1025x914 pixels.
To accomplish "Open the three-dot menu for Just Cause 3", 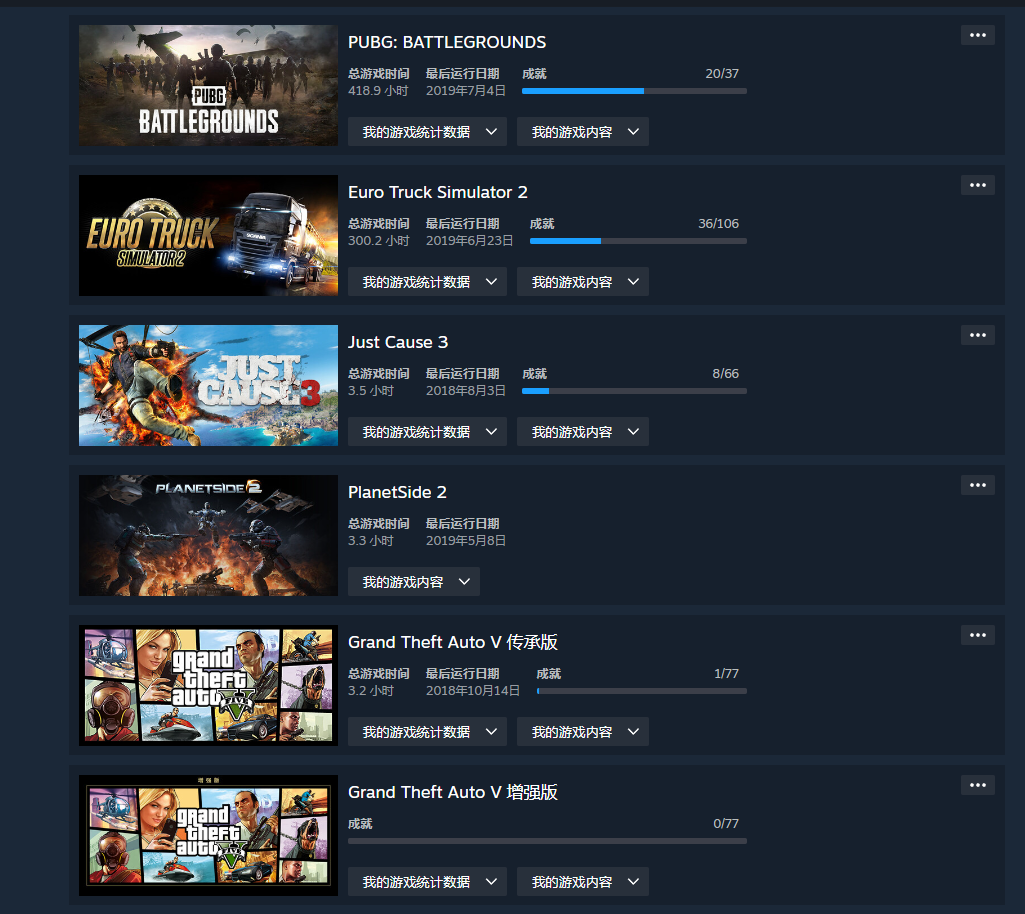I will click(x=977, y=335).
